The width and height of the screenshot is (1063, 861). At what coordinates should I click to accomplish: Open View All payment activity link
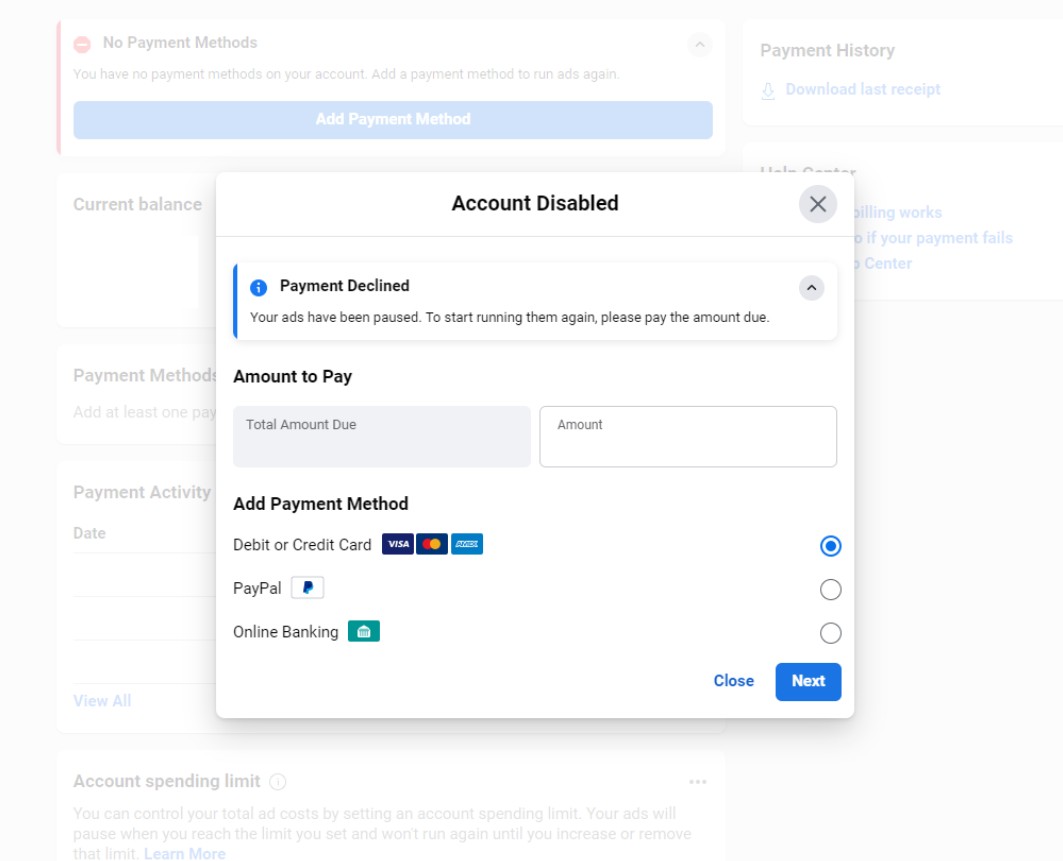(102, 701)
